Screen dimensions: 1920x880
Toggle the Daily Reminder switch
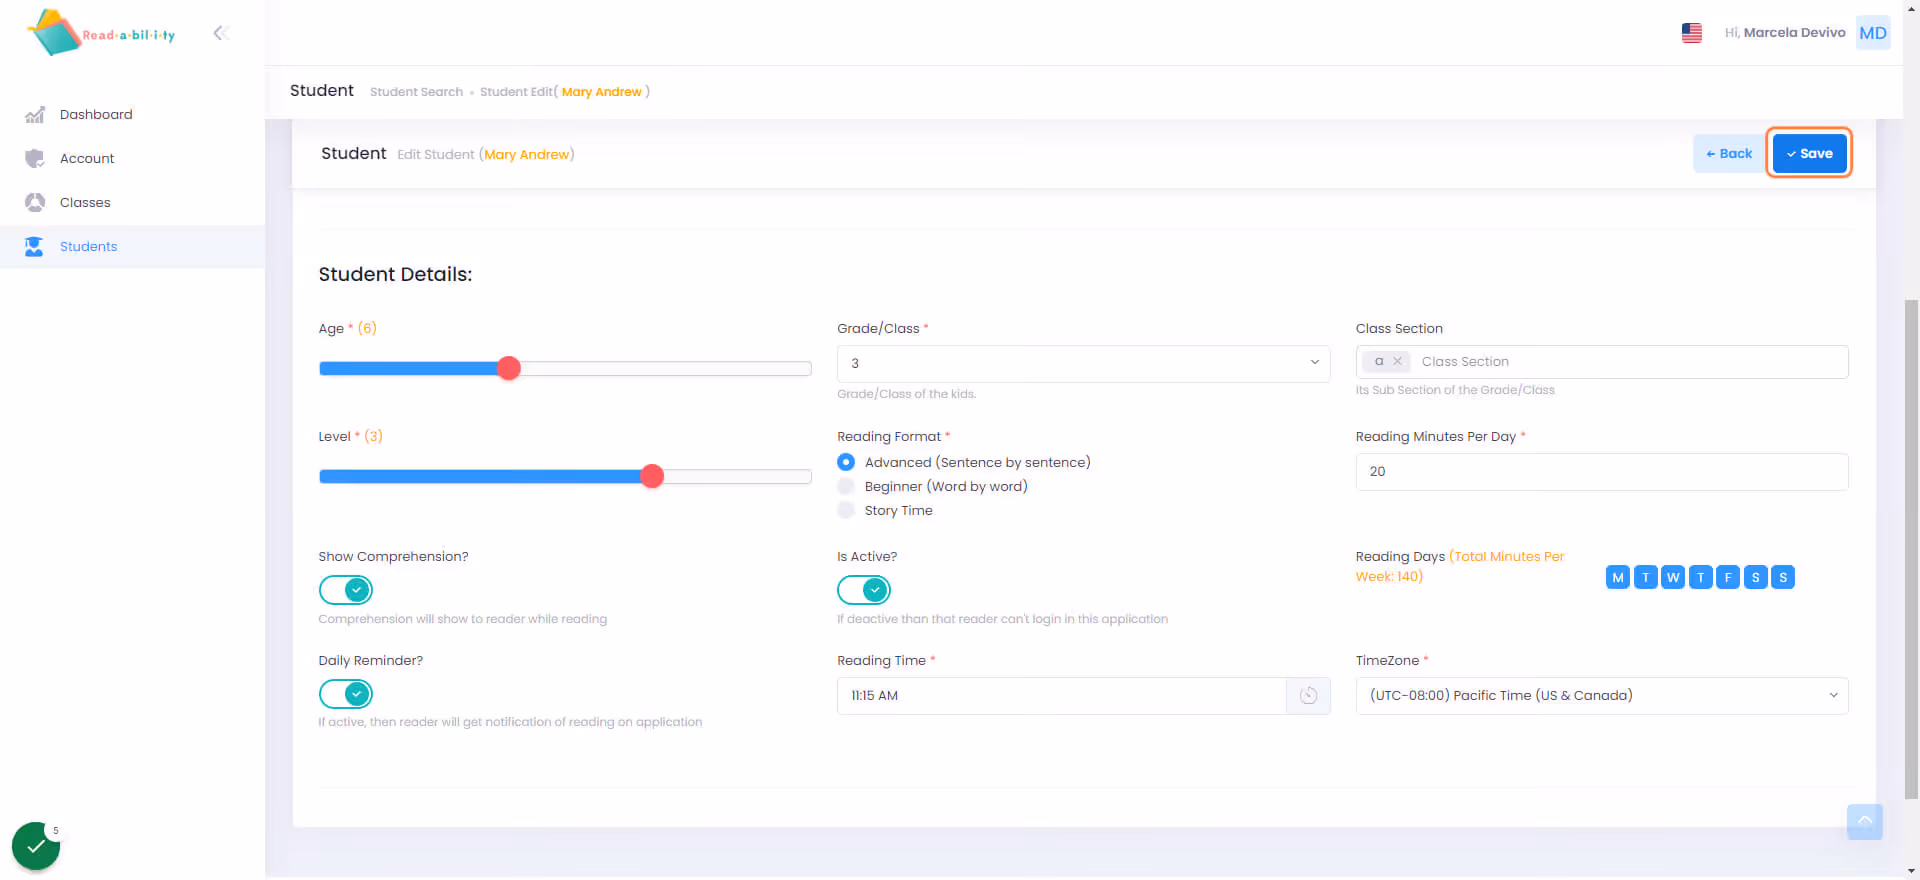coord(346,694)
